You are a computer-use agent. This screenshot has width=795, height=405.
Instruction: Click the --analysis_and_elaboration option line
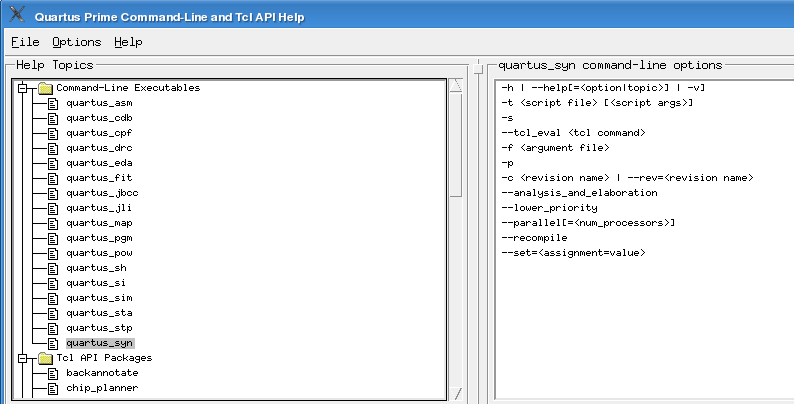point(580,193)
